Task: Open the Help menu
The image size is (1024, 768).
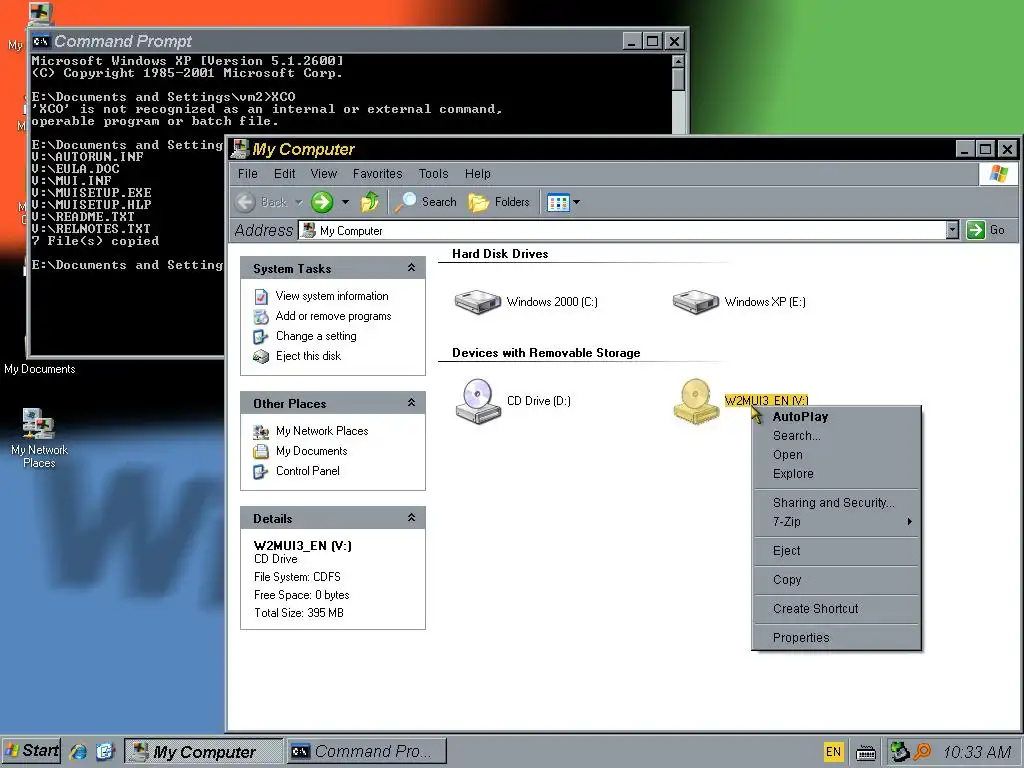Action: click(477, 174)
